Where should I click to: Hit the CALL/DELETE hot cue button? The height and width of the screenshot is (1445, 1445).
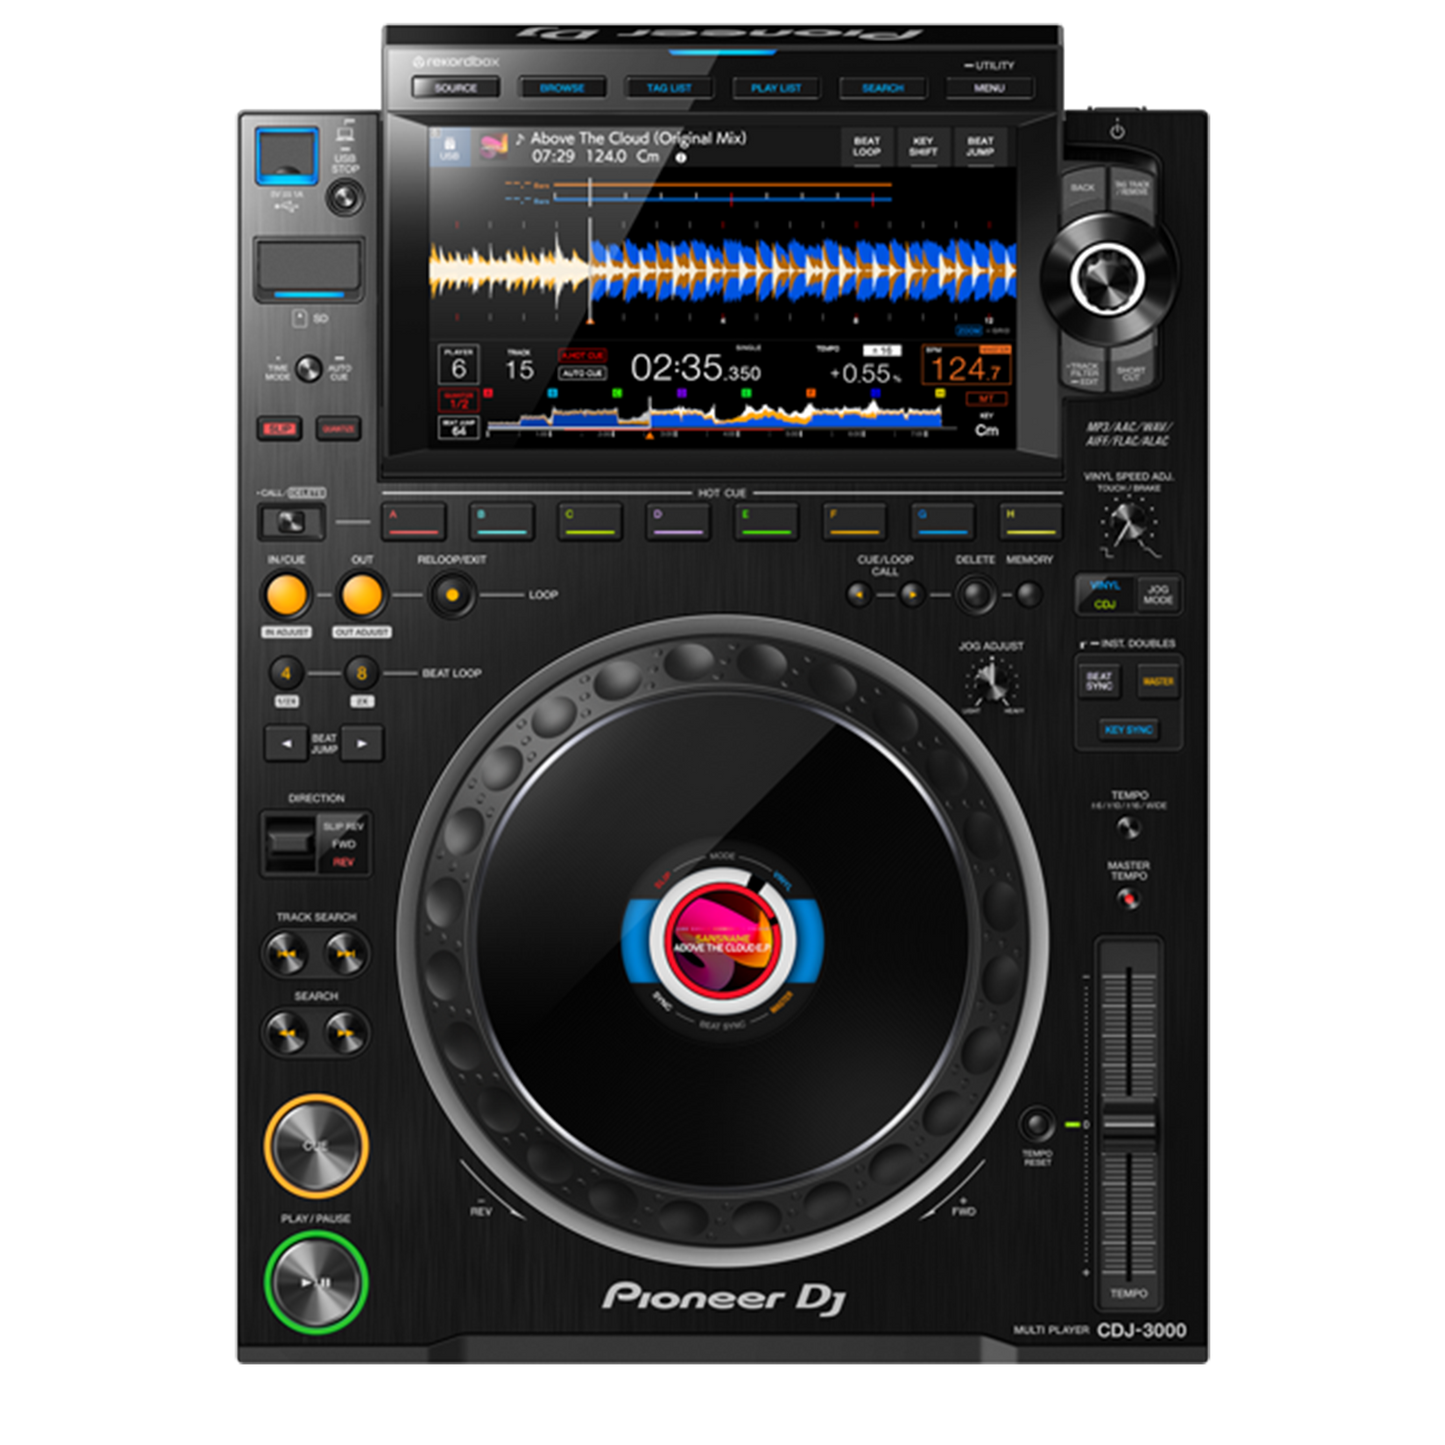[x=291, y=521]
